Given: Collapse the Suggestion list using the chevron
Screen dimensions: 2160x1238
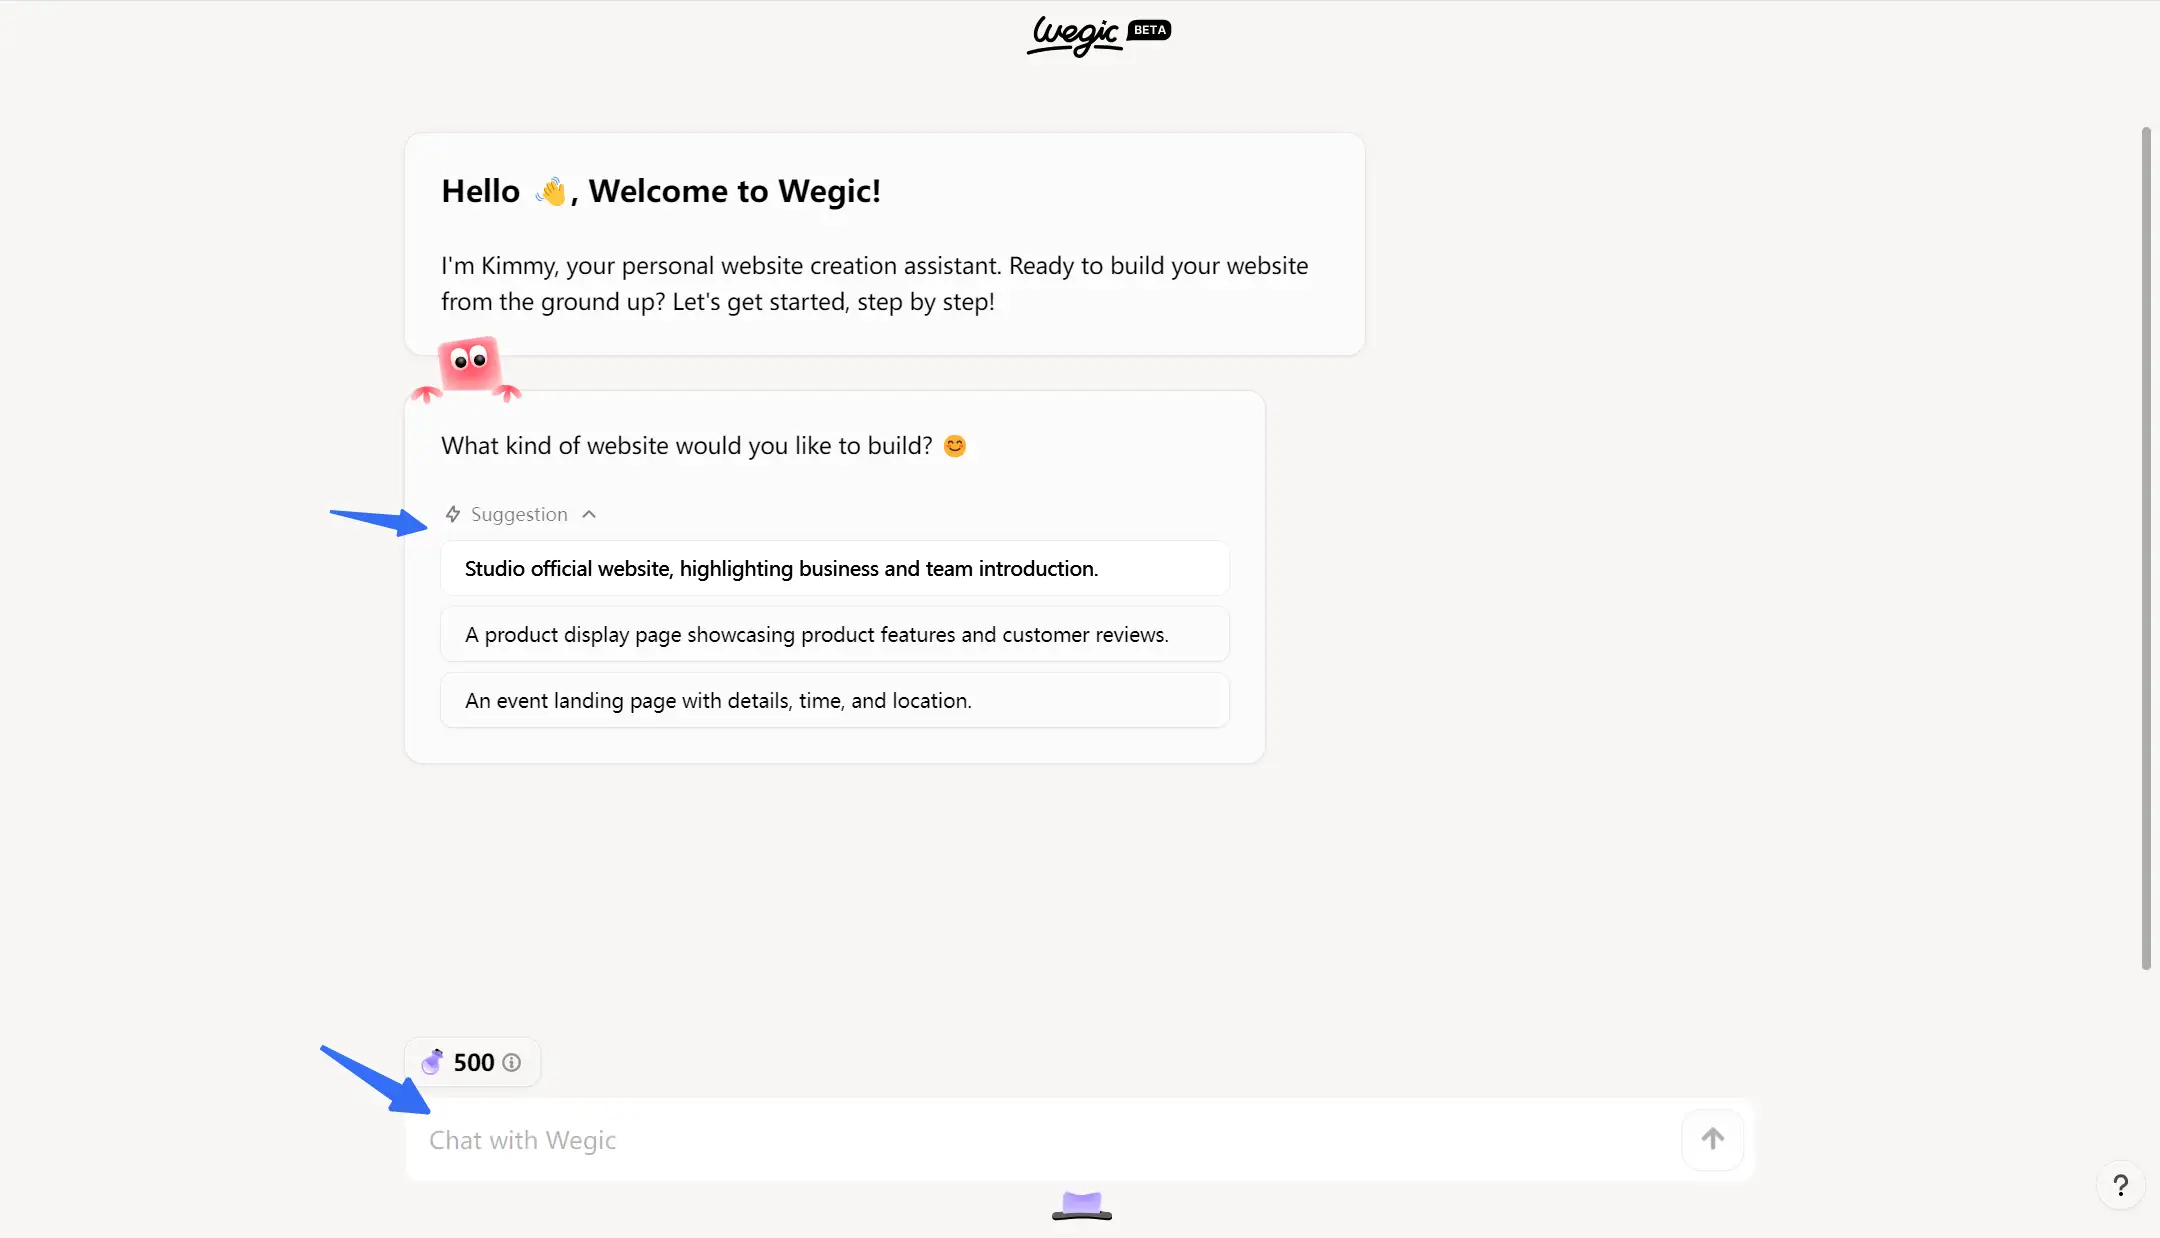Looking at the screenshot, I should click(589, 514).
